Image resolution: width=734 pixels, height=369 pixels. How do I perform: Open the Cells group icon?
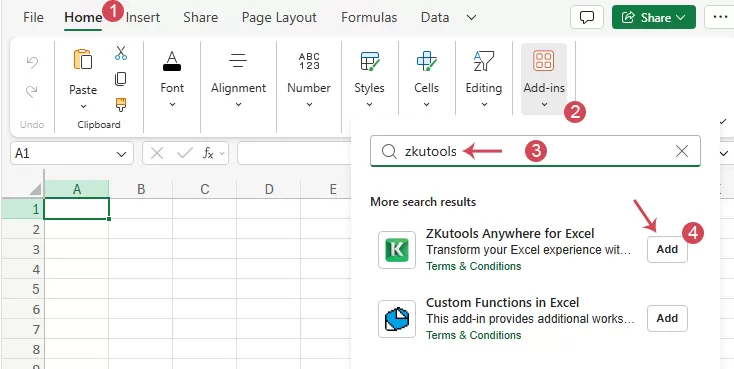pyautogui.click(x=426, y=61)
